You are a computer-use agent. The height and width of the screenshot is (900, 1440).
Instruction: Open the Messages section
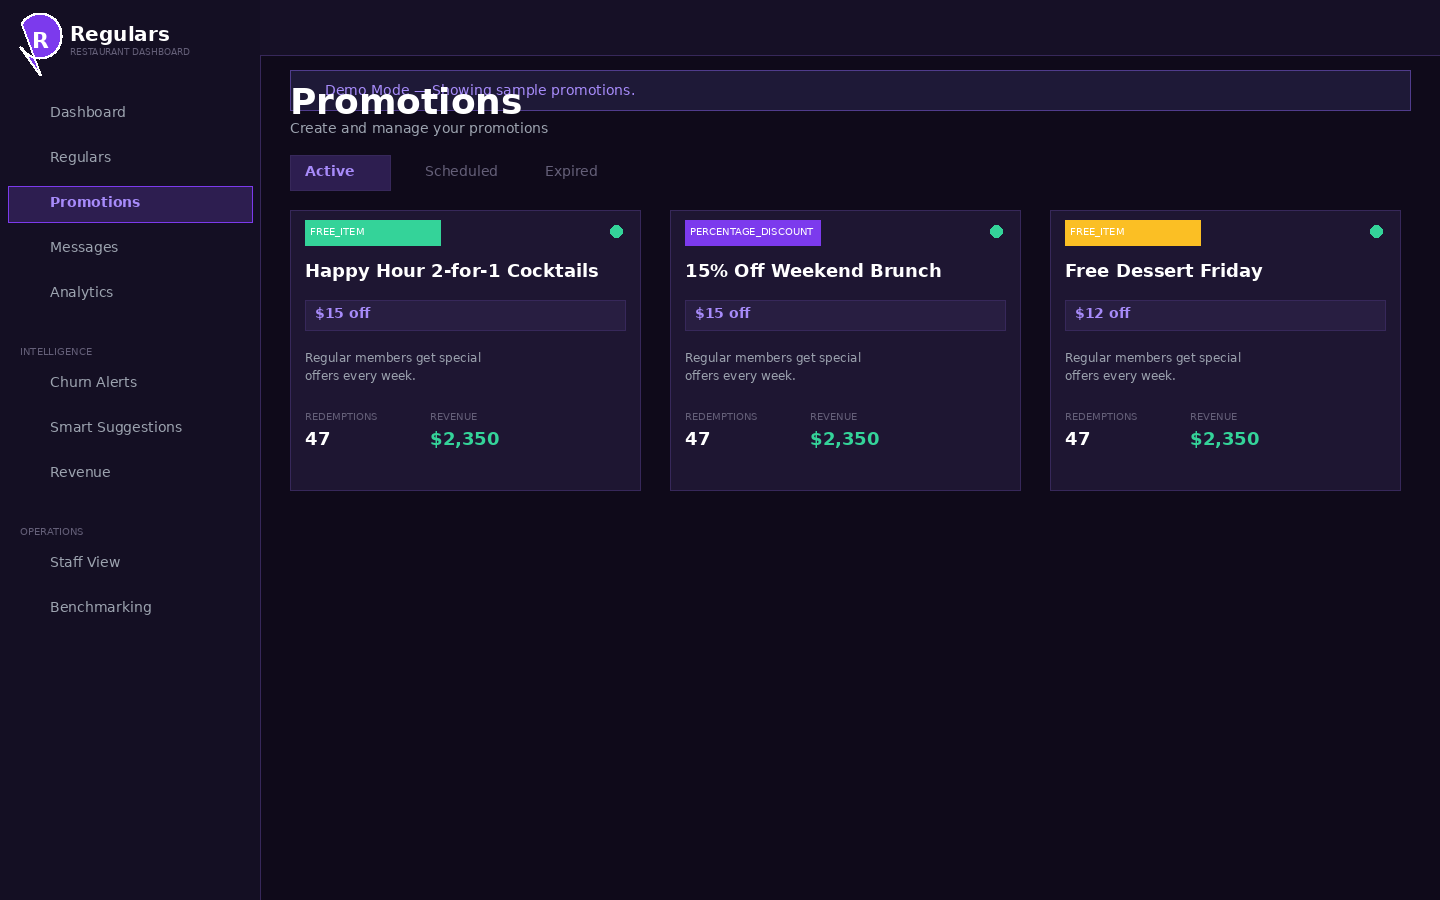tap(84, 247)
